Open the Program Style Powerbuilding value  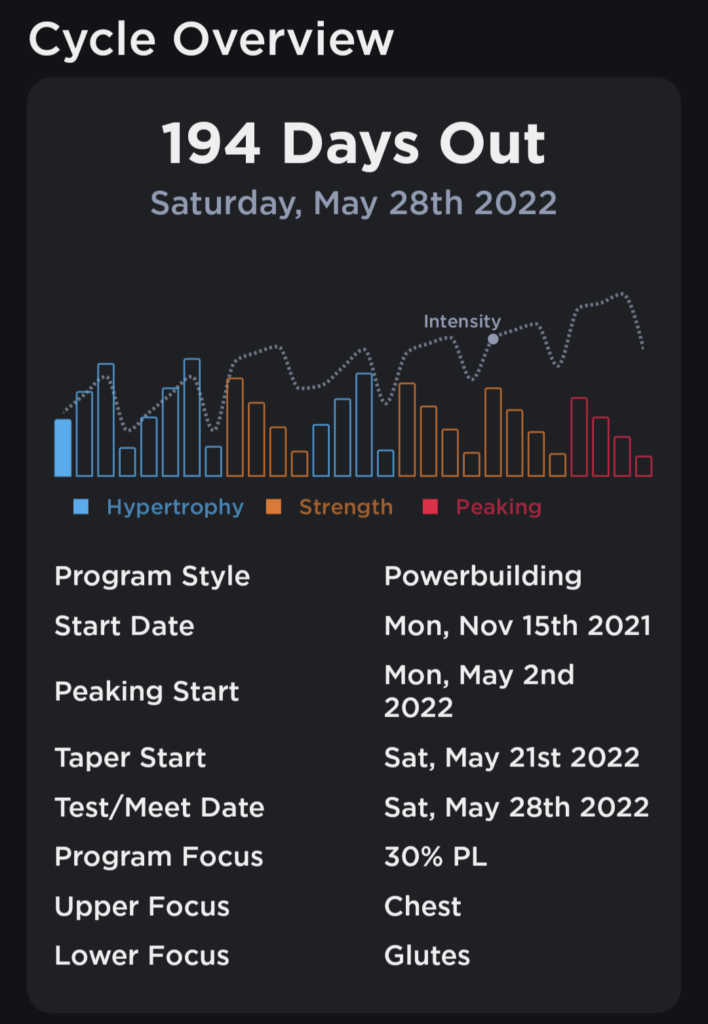482,576
